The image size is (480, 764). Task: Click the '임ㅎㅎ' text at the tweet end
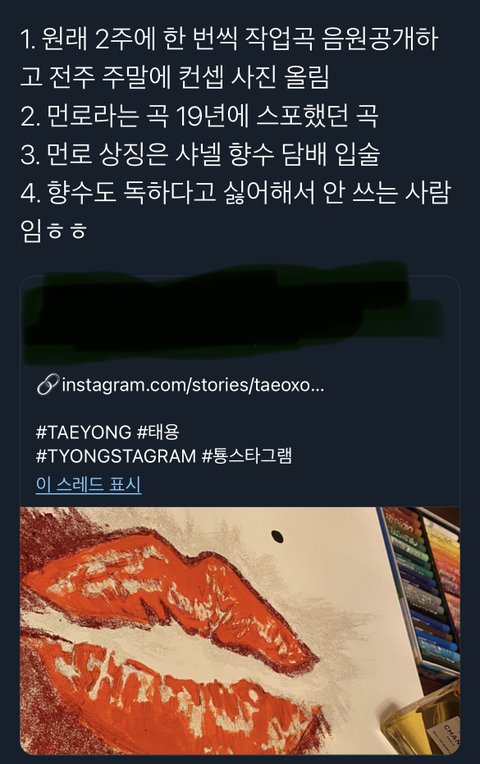(53, 230)
